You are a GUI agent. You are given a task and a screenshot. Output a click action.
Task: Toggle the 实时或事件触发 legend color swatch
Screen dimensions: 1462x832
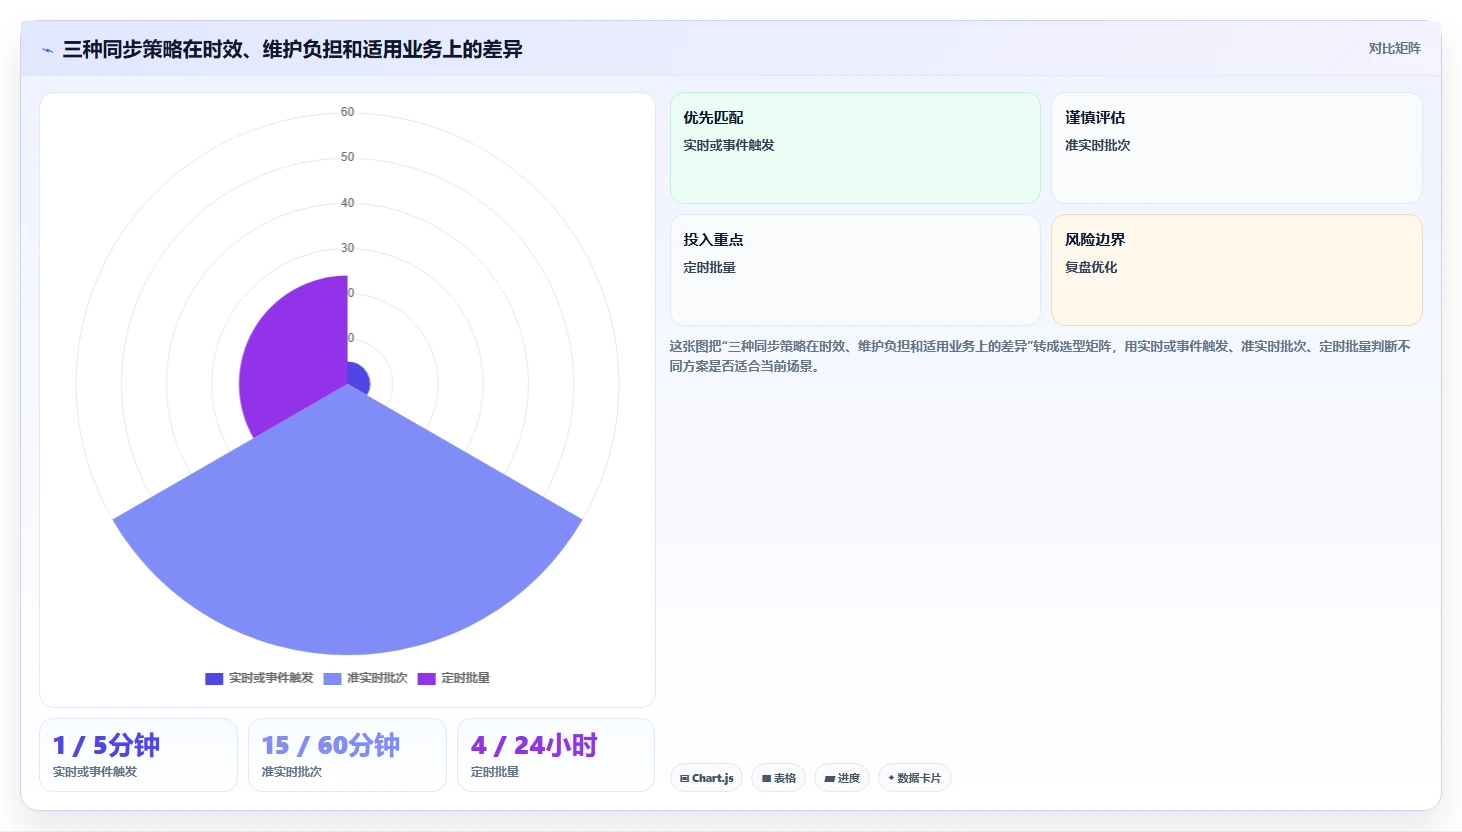pyautogui.click(x=214, y=679)
